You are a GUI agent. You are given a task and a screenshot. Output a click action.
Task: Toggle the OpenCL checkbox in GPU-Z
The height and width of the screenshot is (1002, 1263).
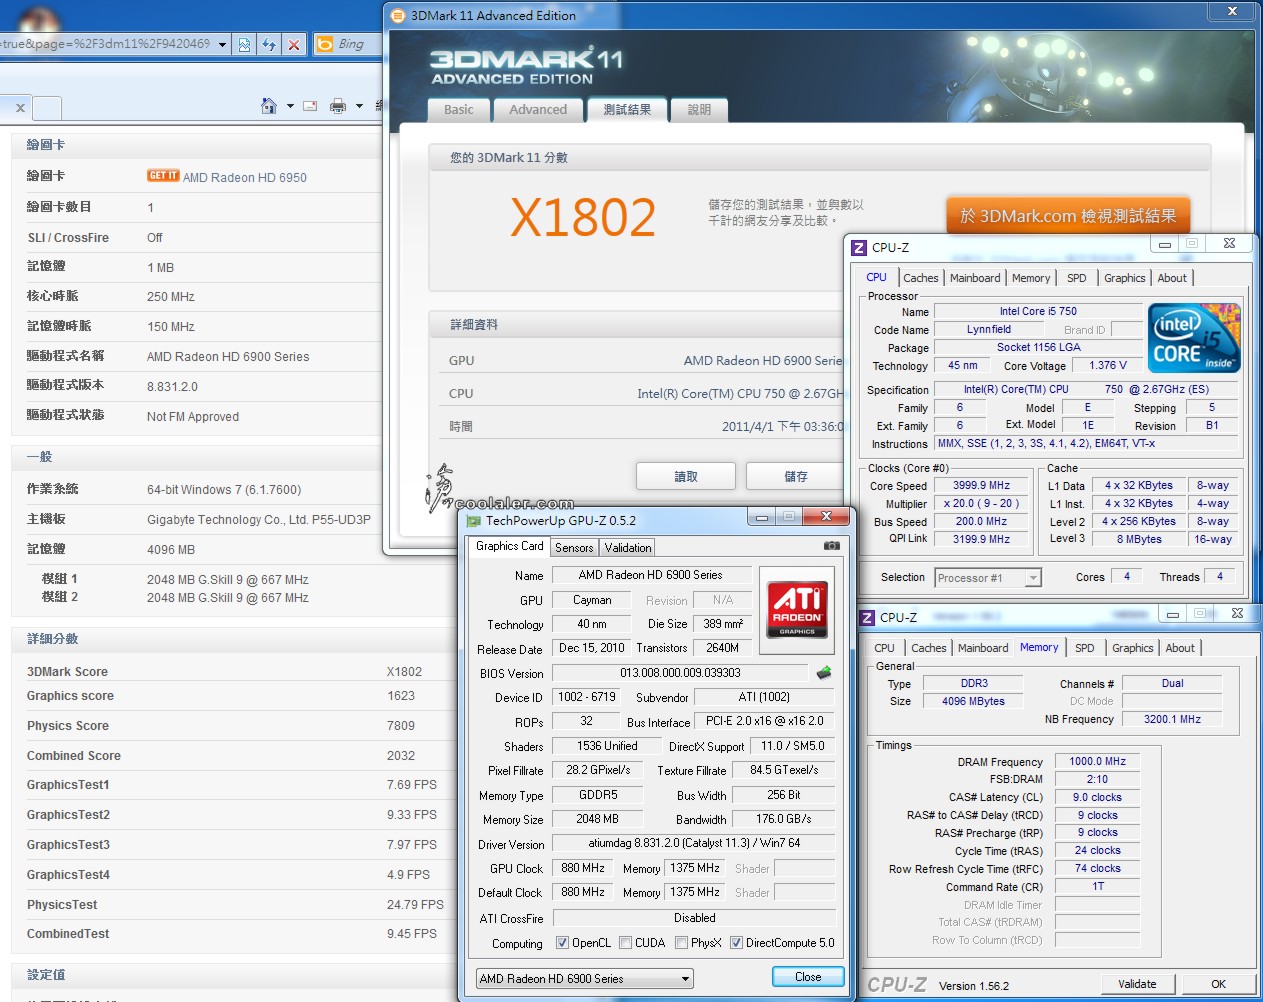(562, 942)
